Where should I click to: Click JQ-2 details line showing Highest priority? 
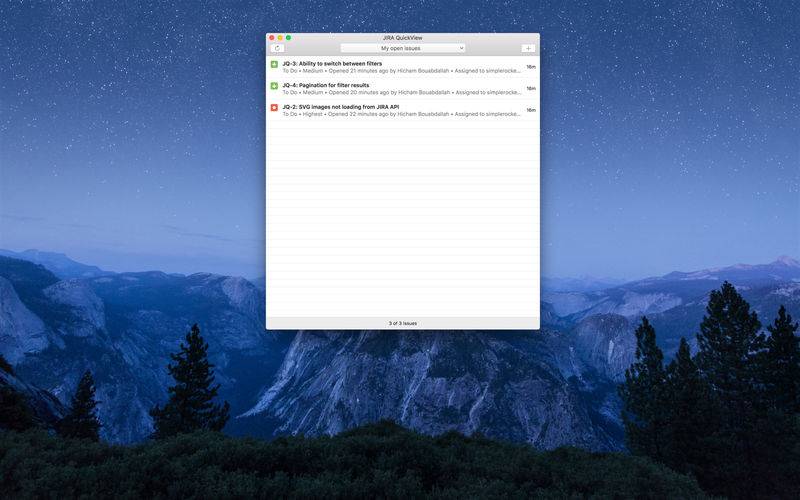pos(402,114)
